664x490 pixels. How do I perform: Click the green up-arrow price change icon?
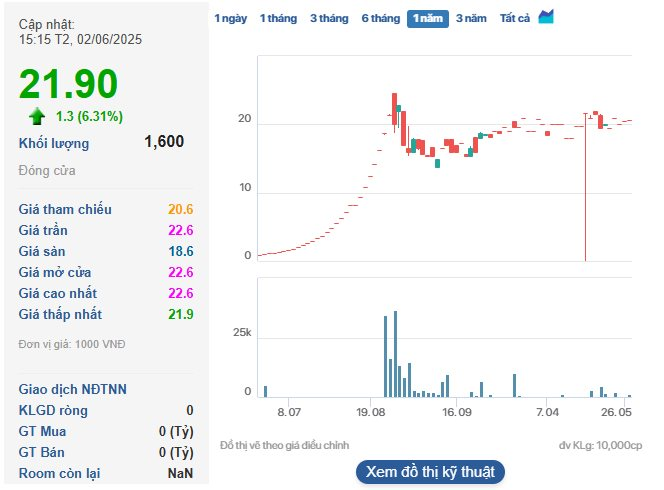coord(37,116)
